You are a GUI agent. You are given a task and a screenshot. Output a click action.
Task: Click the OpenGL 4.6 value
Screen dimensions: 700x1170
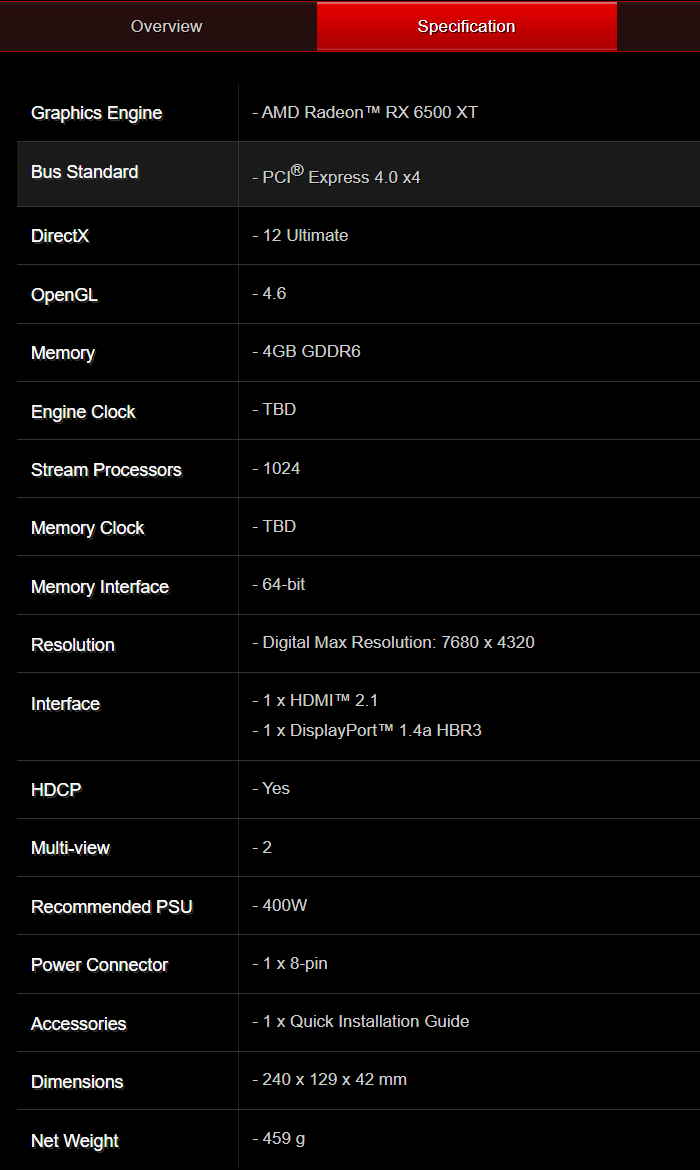click(x=269, y=293)
